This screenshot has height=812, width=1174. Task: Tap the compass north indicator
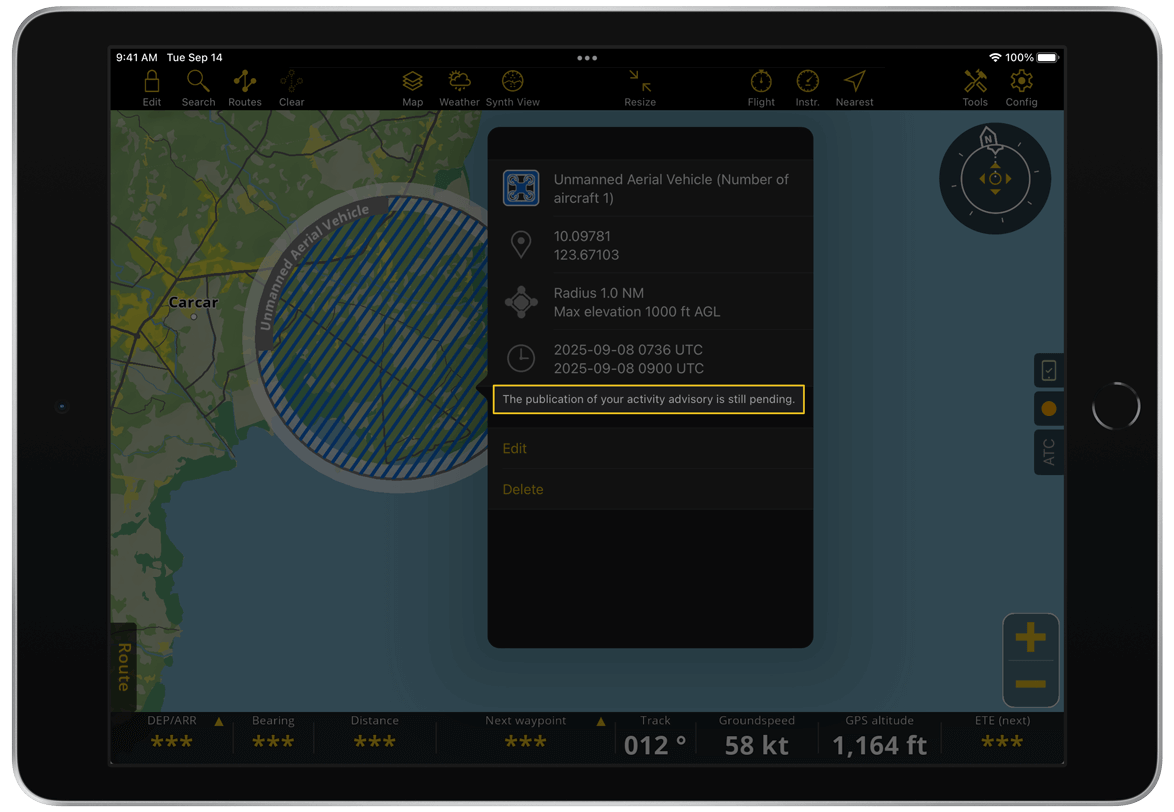(x=988, y=138)
